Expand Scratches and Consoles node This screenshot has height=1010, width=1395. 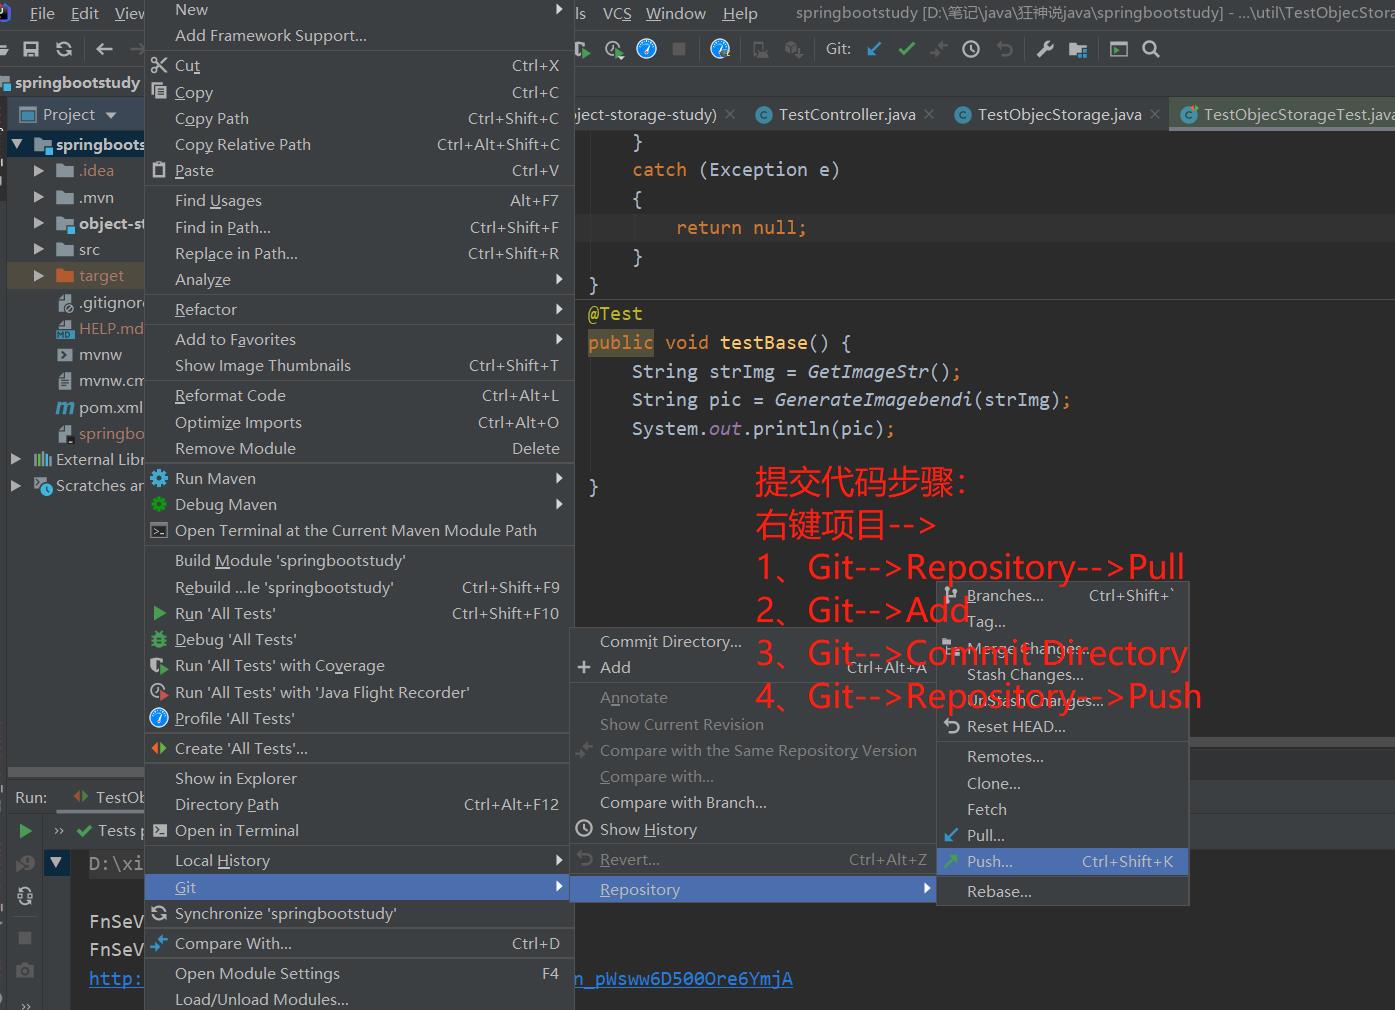(15, 485)
